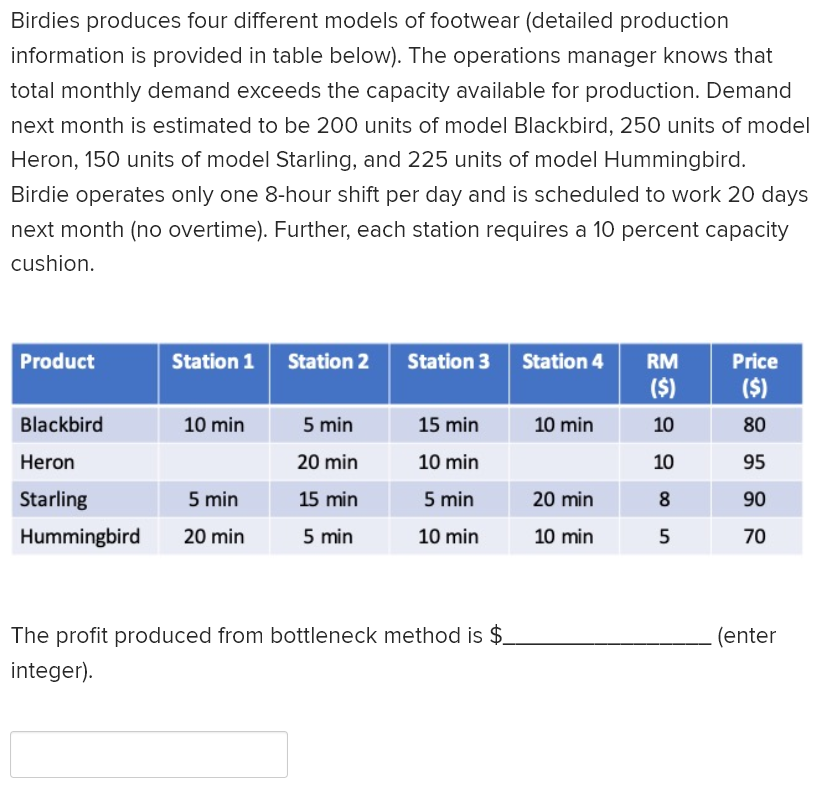Select Hummingbird's RM cell showing 5
The image size is (814, 793).
coord(663,537)
